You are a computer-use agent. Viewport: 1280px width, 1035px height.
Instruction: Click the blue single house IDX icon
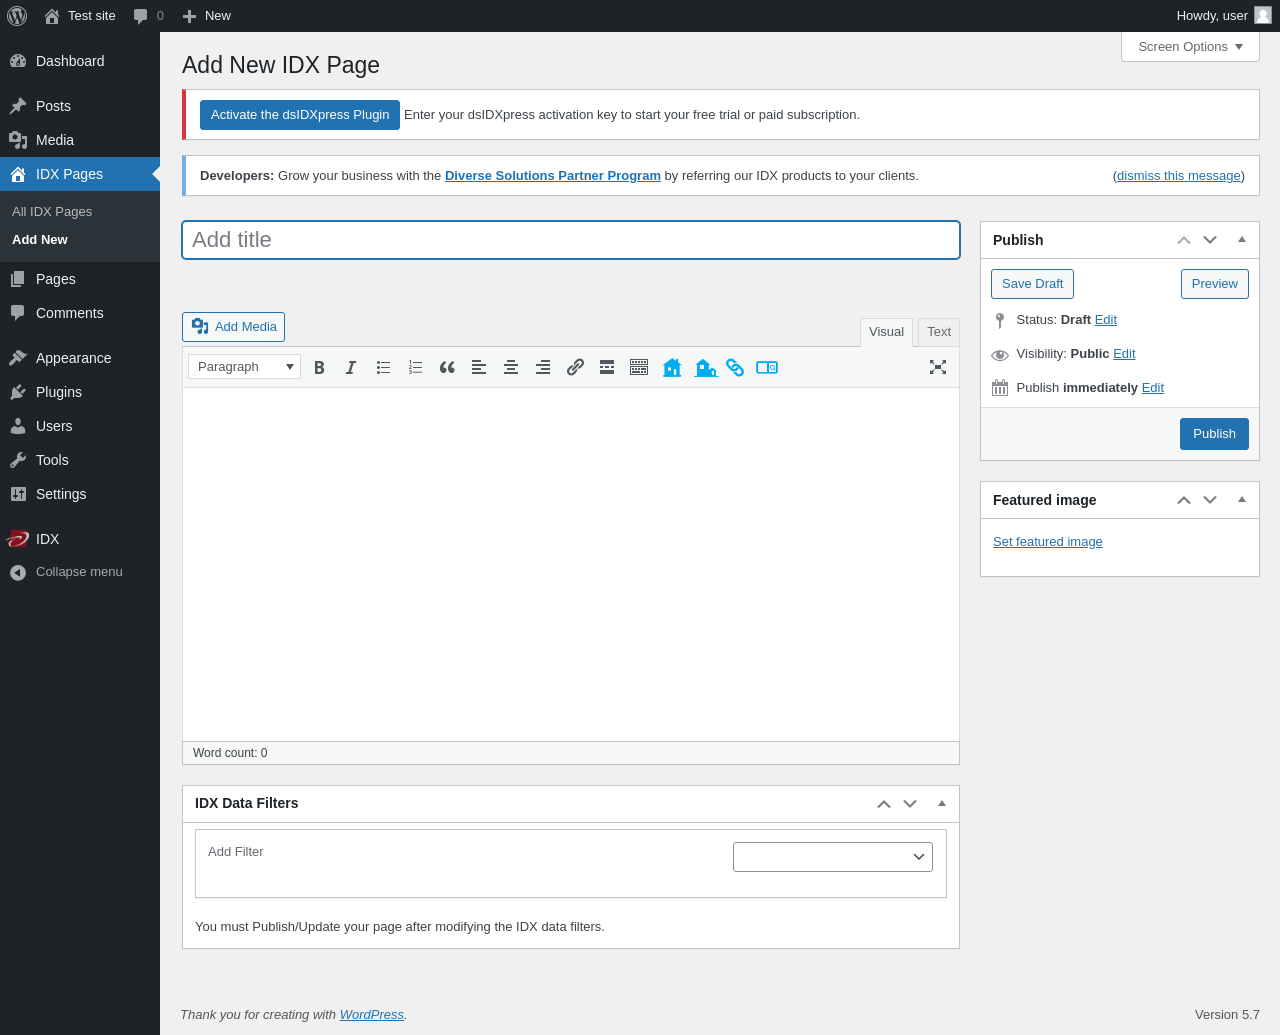672,367
